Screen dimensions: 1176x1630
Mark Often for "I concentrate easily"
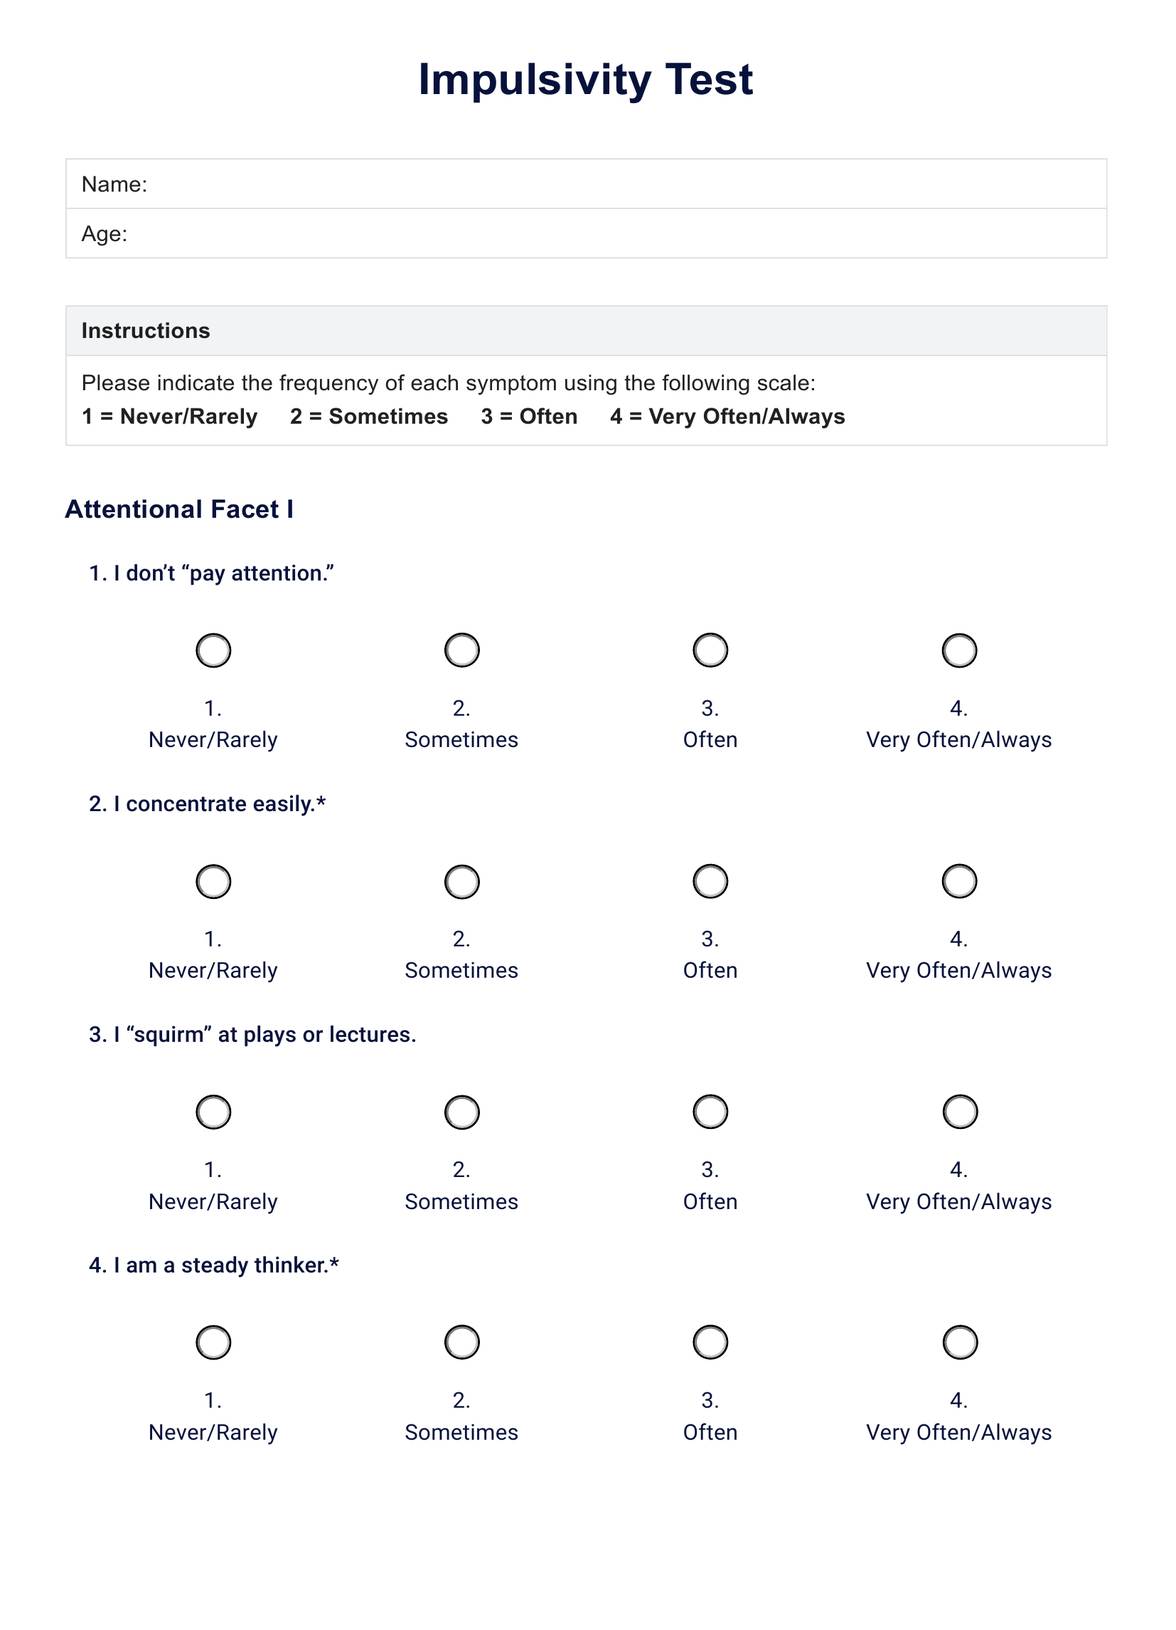coord(710,882)
